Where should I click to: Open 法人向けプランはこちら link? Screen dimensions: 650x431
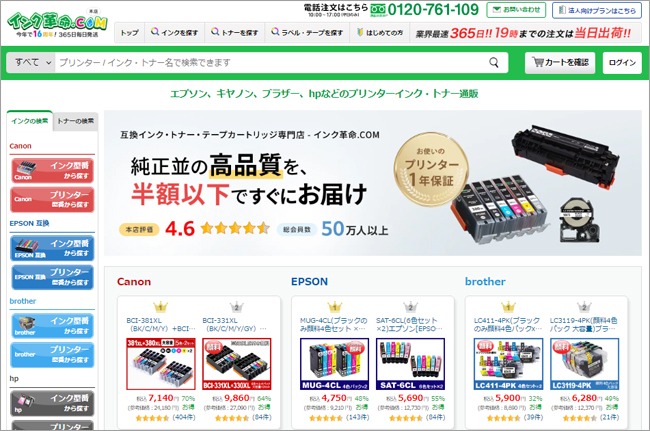pos(597,10)
